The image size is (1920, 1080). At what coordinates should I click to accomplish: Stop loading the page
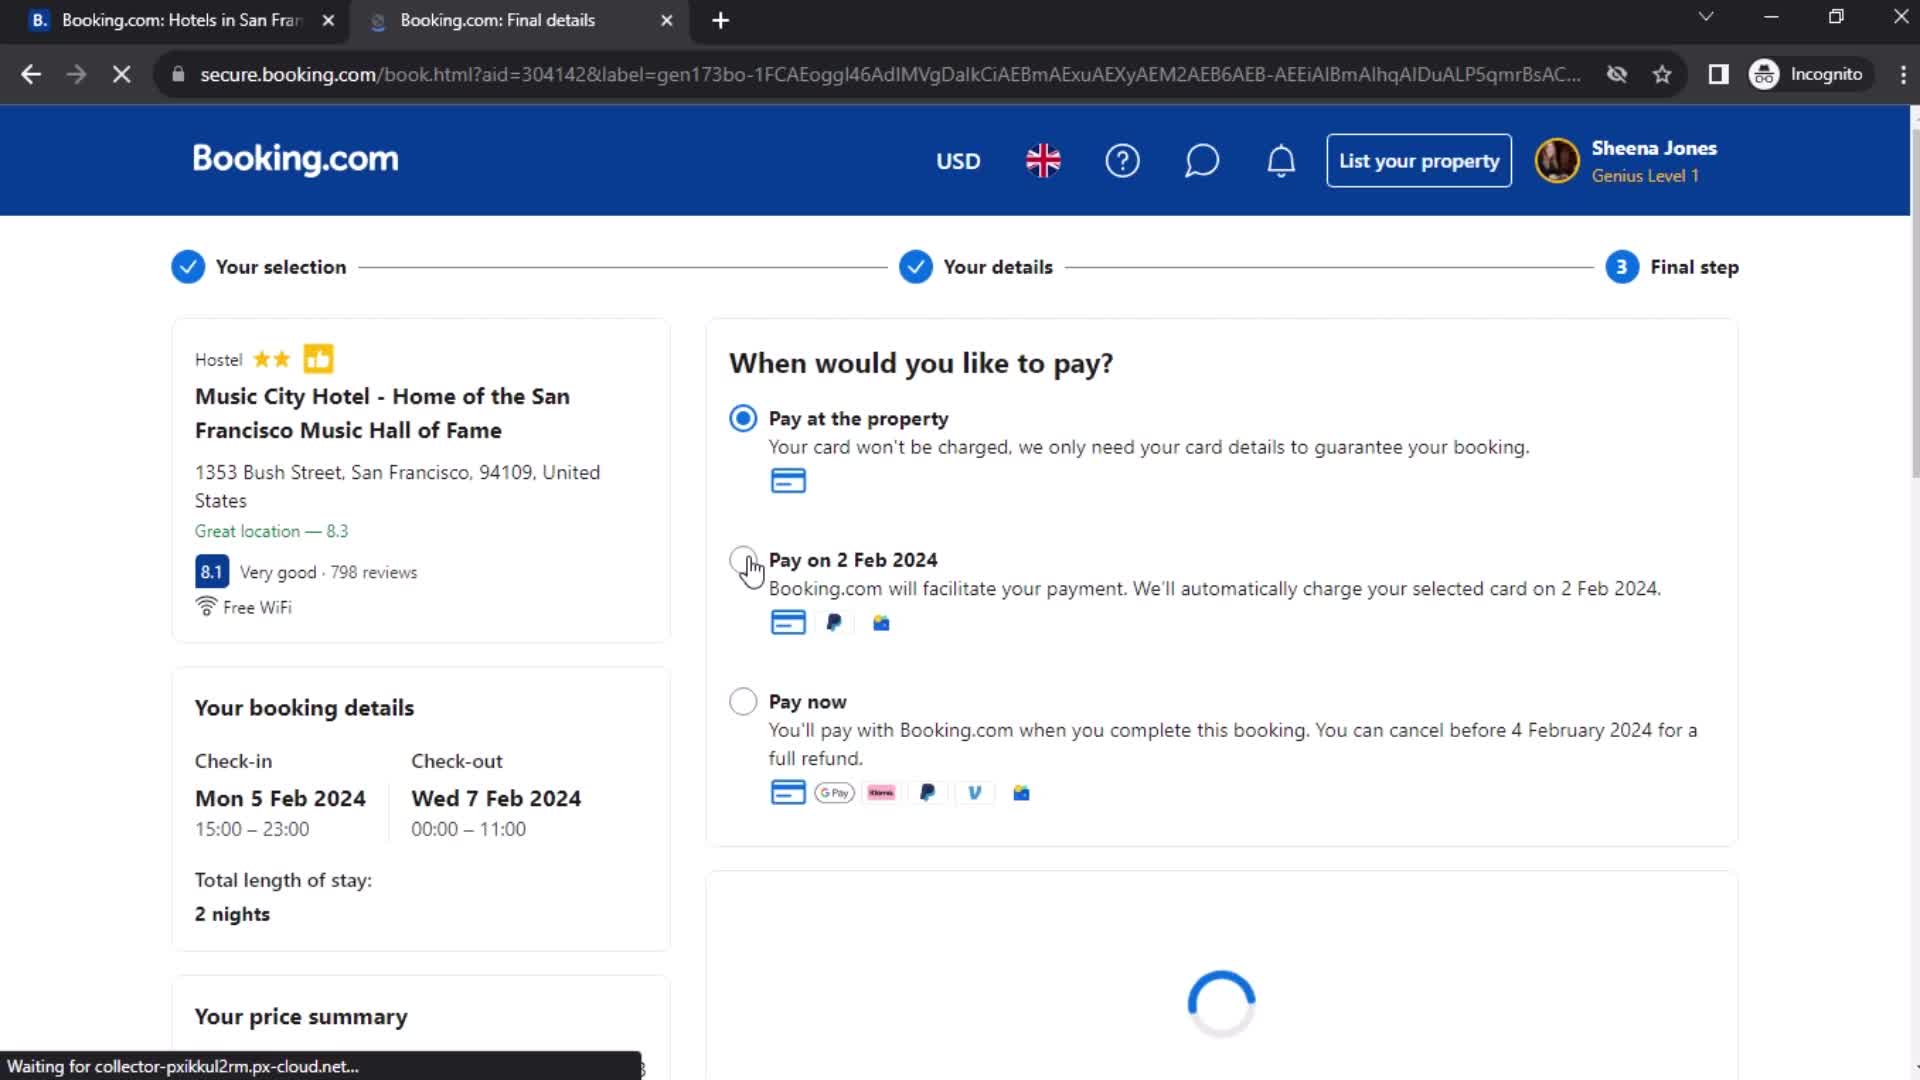click(x=121, y=74)
